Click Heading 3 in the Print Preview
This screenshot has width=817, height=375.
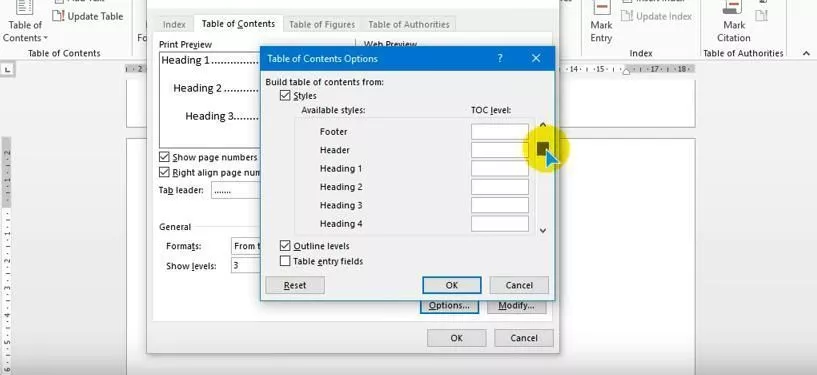coord(209,116)
